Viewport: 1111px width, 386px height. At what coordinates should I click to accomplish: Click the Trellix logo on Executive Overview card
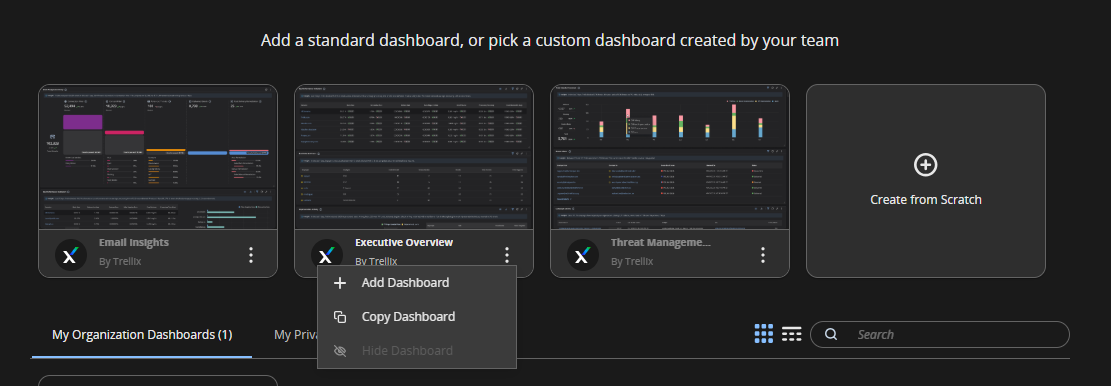click(x=327, y=255)
